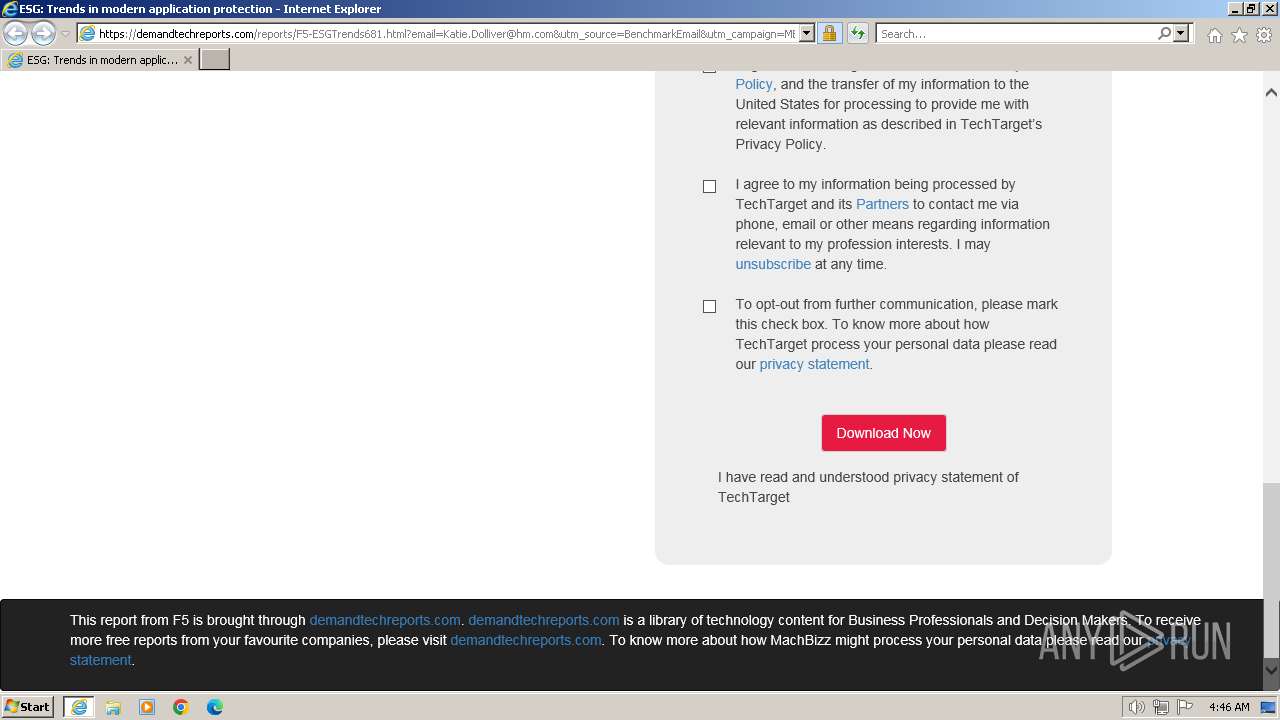
Task: Restore down the Internet Explorer window
Action: [1251, 9]
